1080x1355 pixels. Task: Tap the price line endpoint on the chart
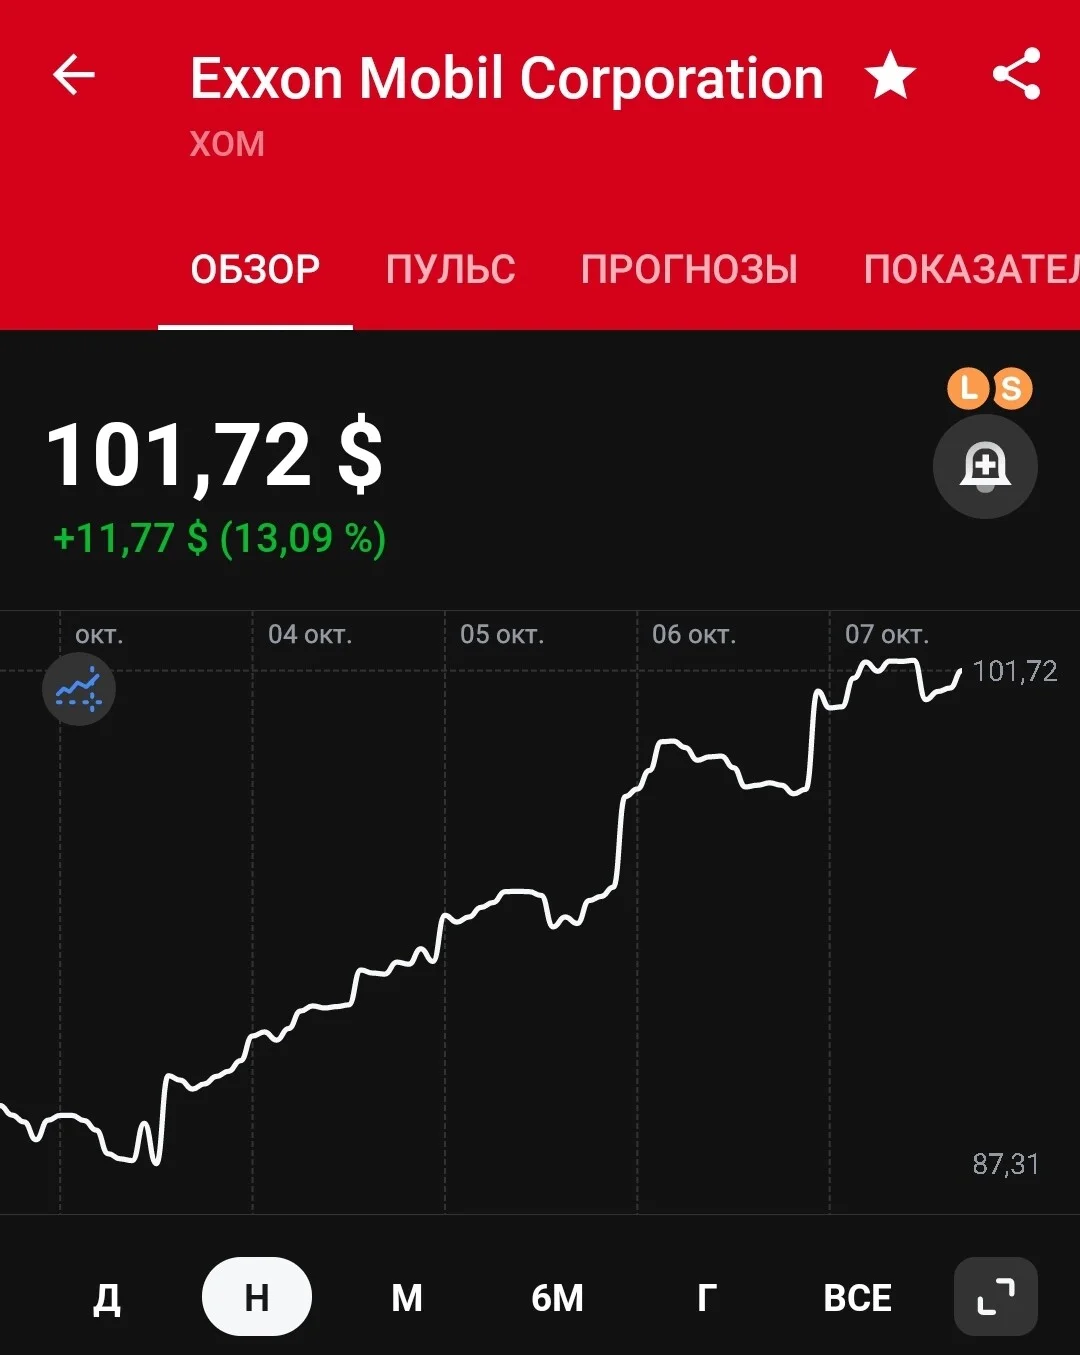coord(960,671)
